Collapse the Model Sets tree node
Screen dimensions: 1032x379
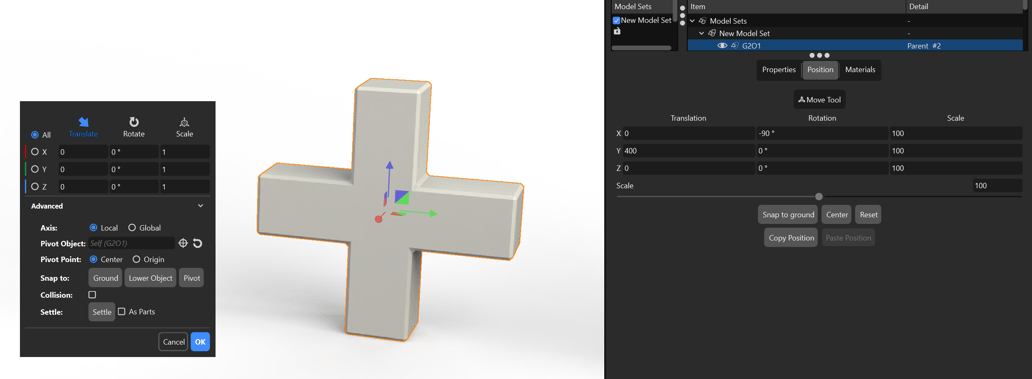click(x=692, y=21)
